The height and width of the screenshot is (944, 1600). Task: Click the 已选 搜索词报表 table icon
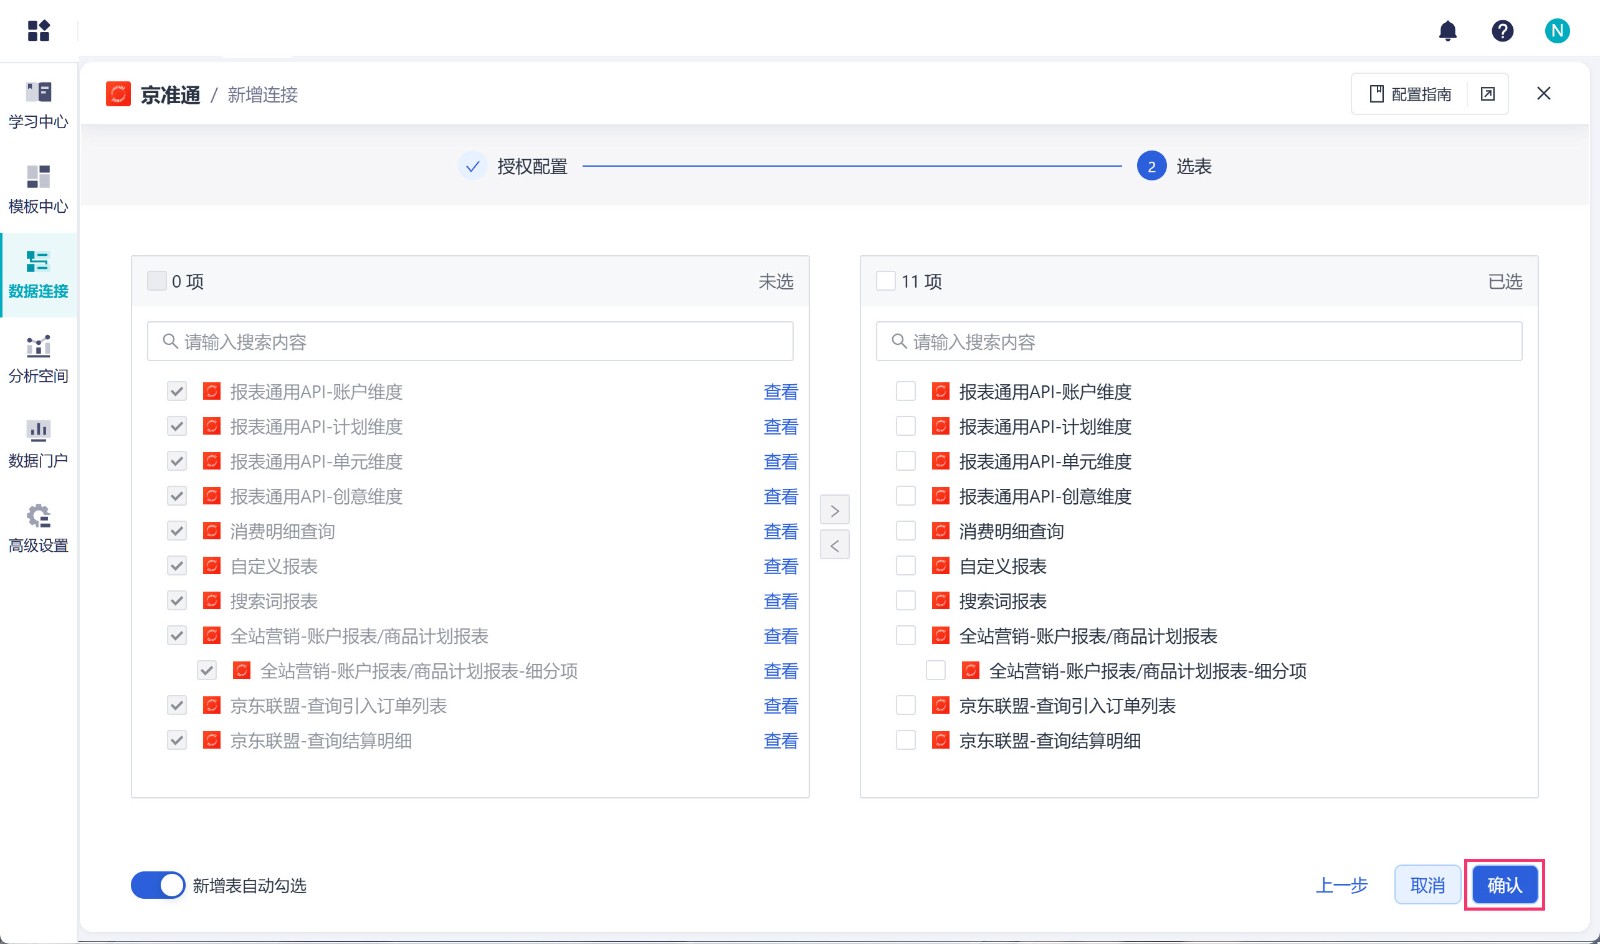940,601
